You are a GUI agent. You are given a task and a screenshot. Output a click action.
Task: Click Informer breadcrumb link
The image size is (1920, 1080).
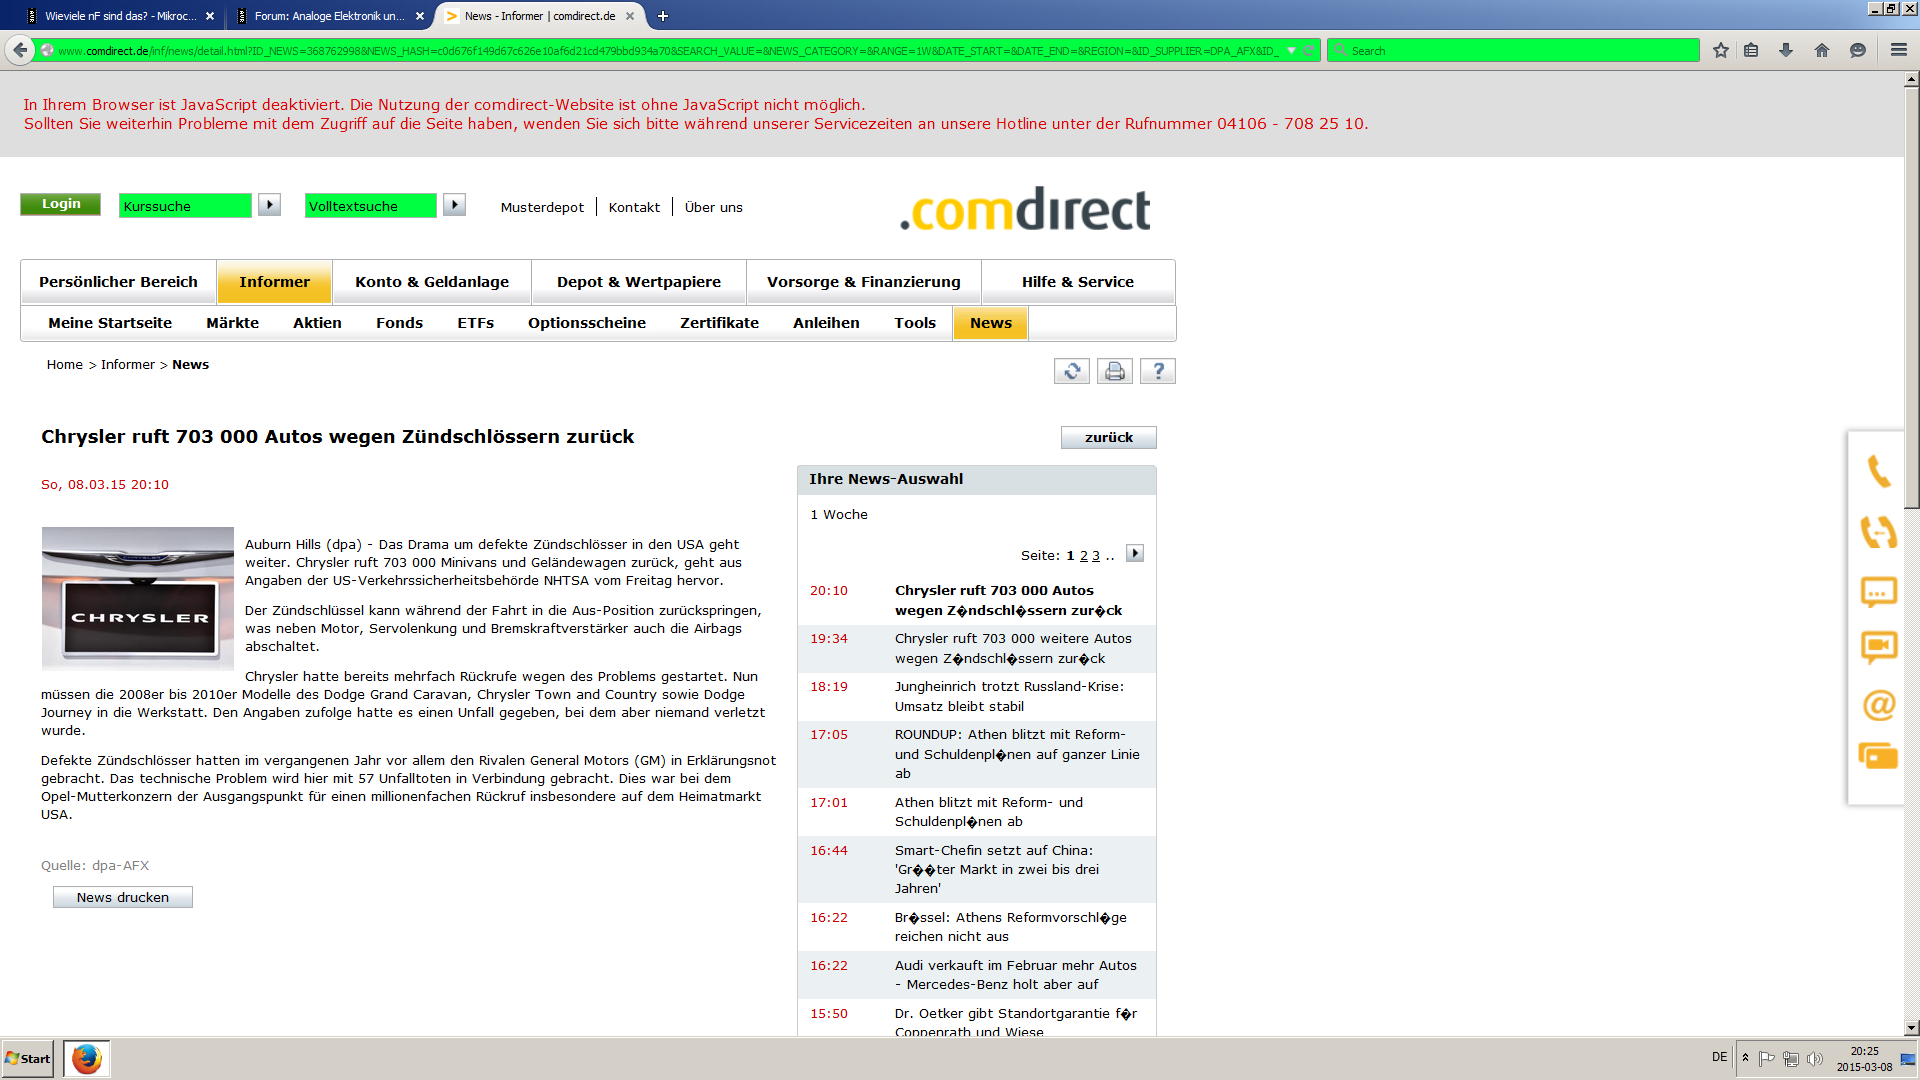click(128, 365)
